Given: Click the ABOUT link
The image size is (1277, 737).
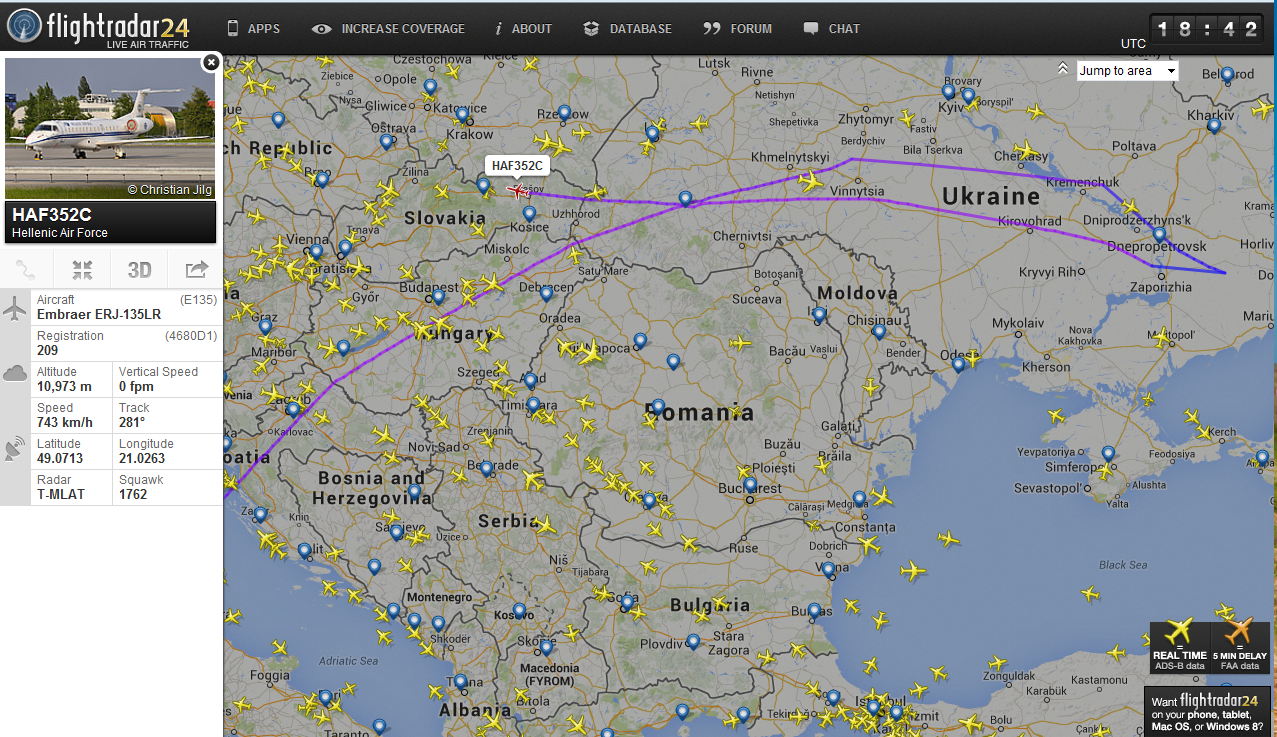Looking at the screenshot, I should (x=524, y=29).
